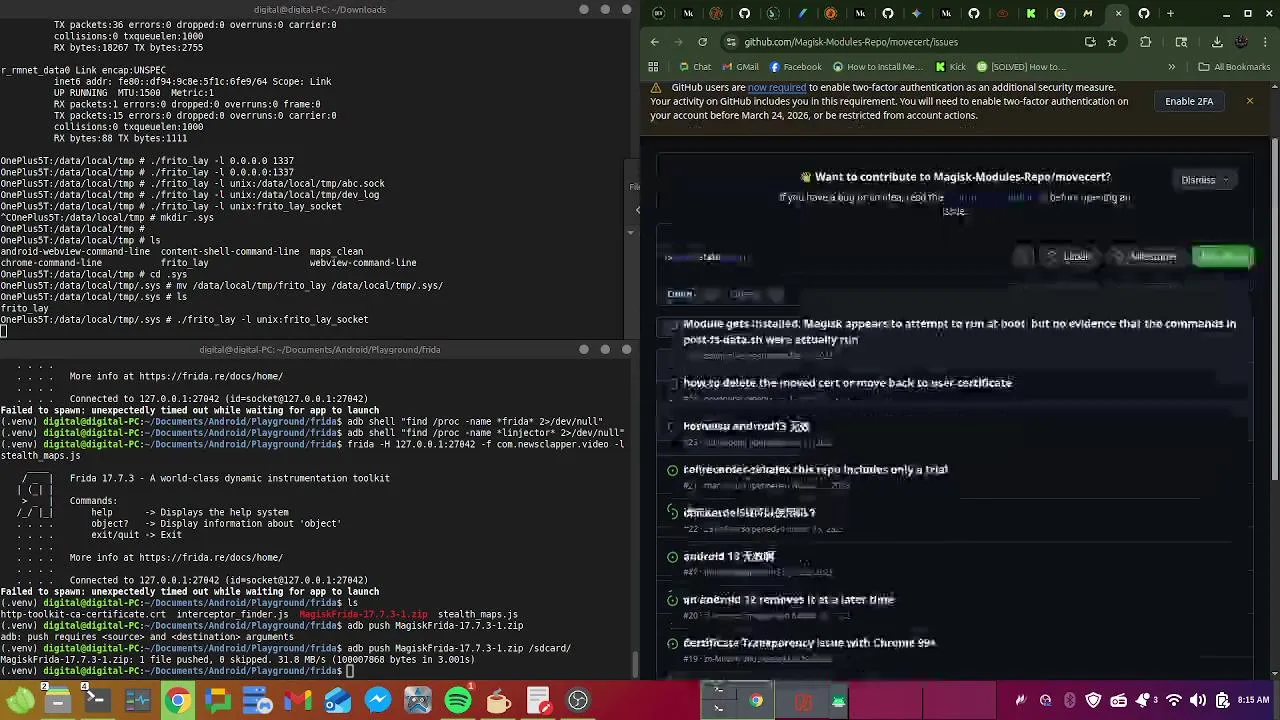The image size is (1280, 720).
Task: Open System Monitor in the panel
Action: [x=138, y=700]
